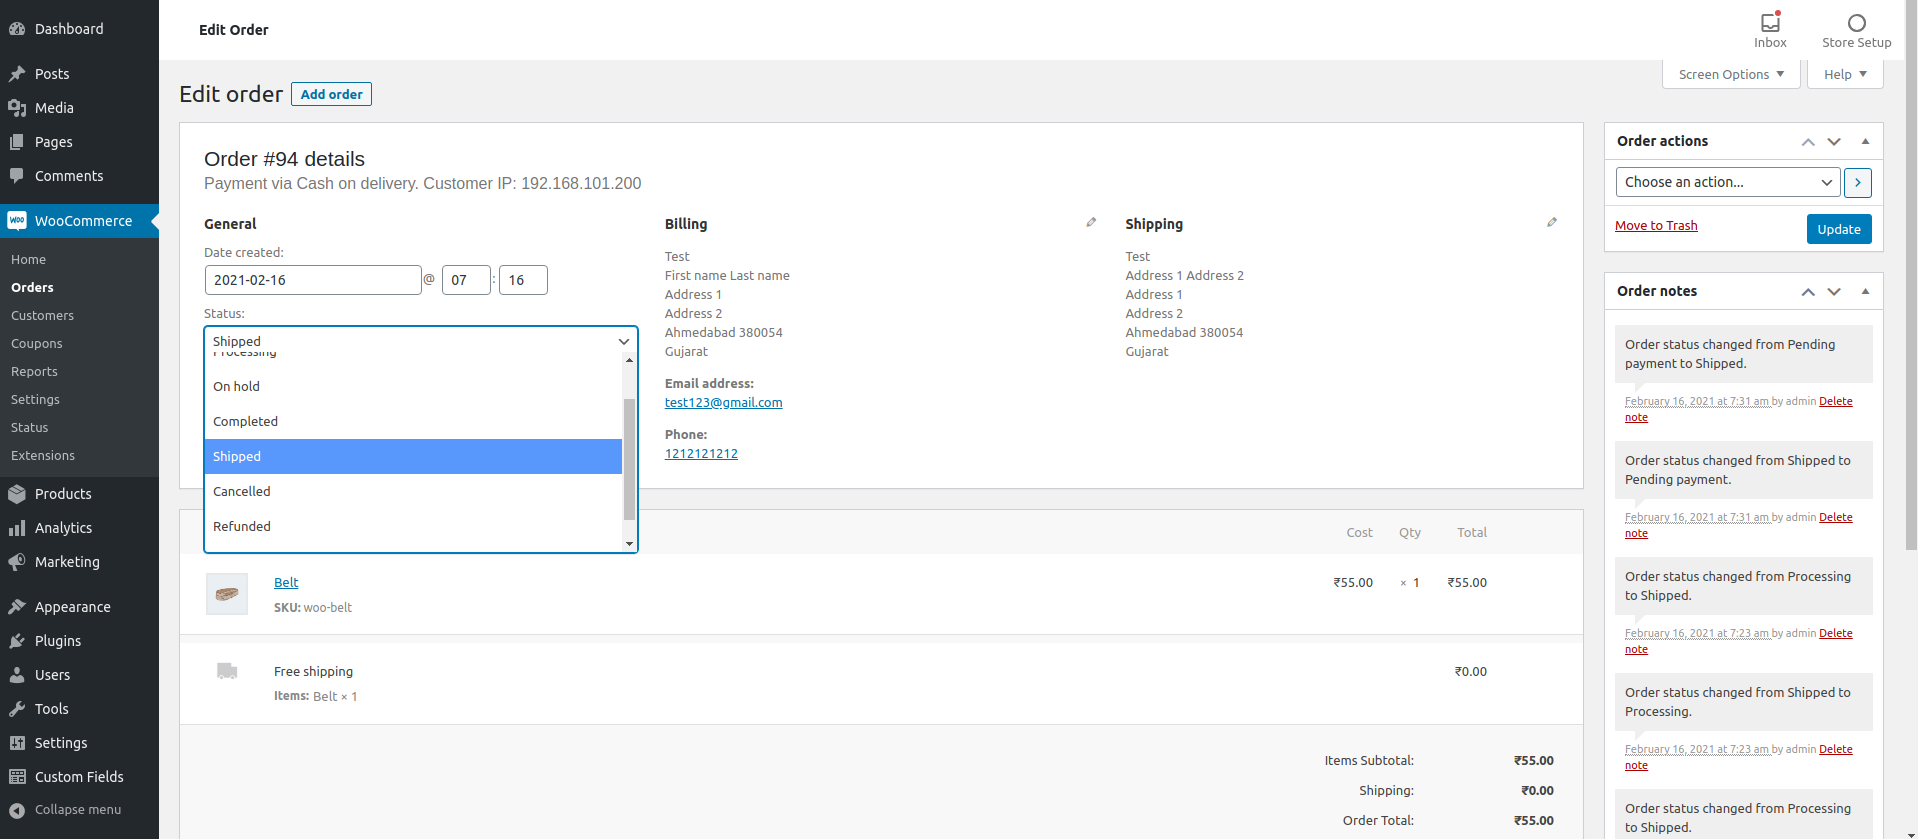
Task: Click the minute field showing 16
Action: (x=523, y=280)
